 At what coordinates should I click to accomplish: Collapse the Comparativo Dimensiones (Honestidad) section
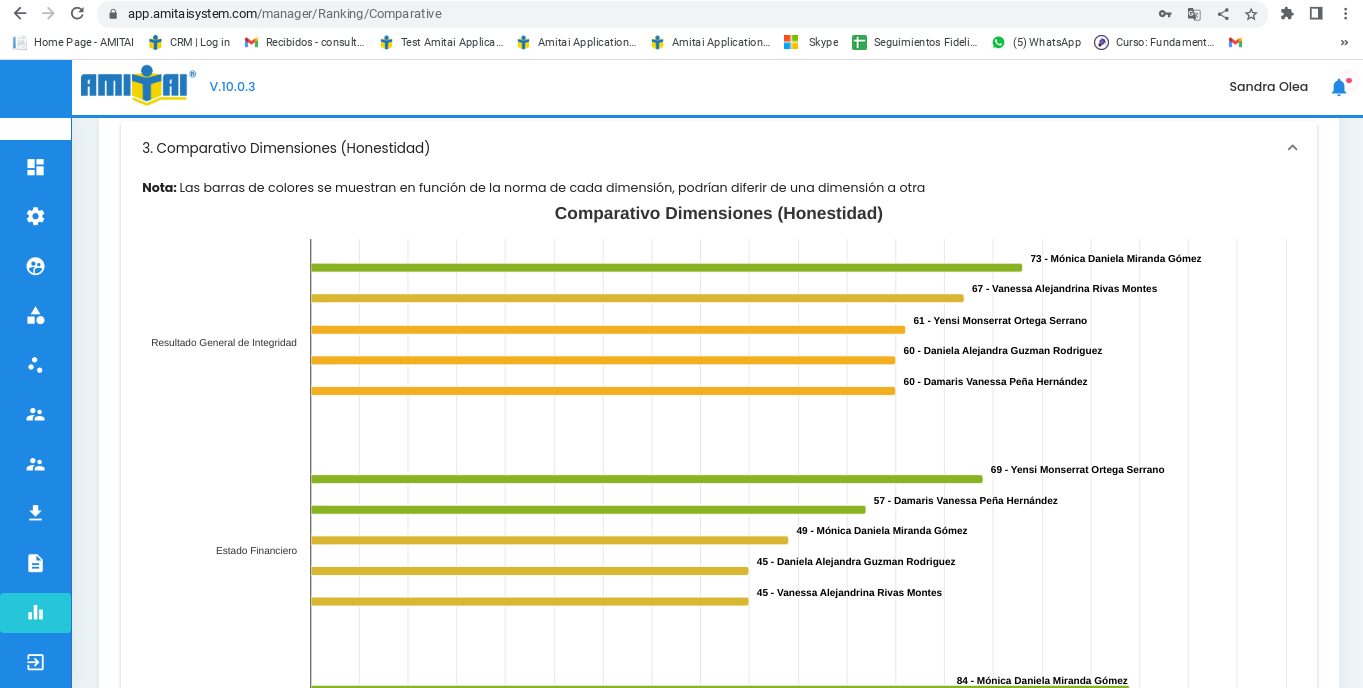[1292, 148]
